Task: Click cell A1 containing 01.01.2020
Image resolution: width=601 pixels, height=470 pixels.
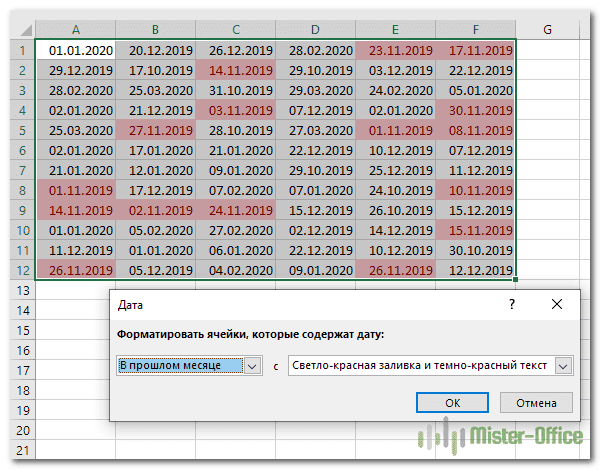Action: [75, 50]
